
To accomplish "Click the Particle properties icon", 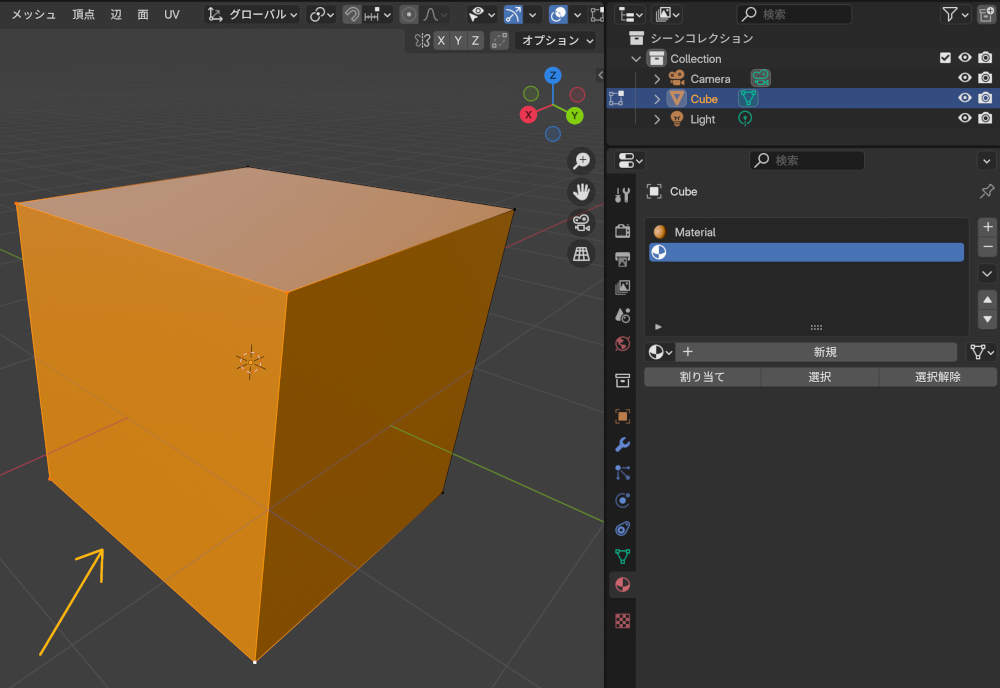I will (x=622, y=472).
